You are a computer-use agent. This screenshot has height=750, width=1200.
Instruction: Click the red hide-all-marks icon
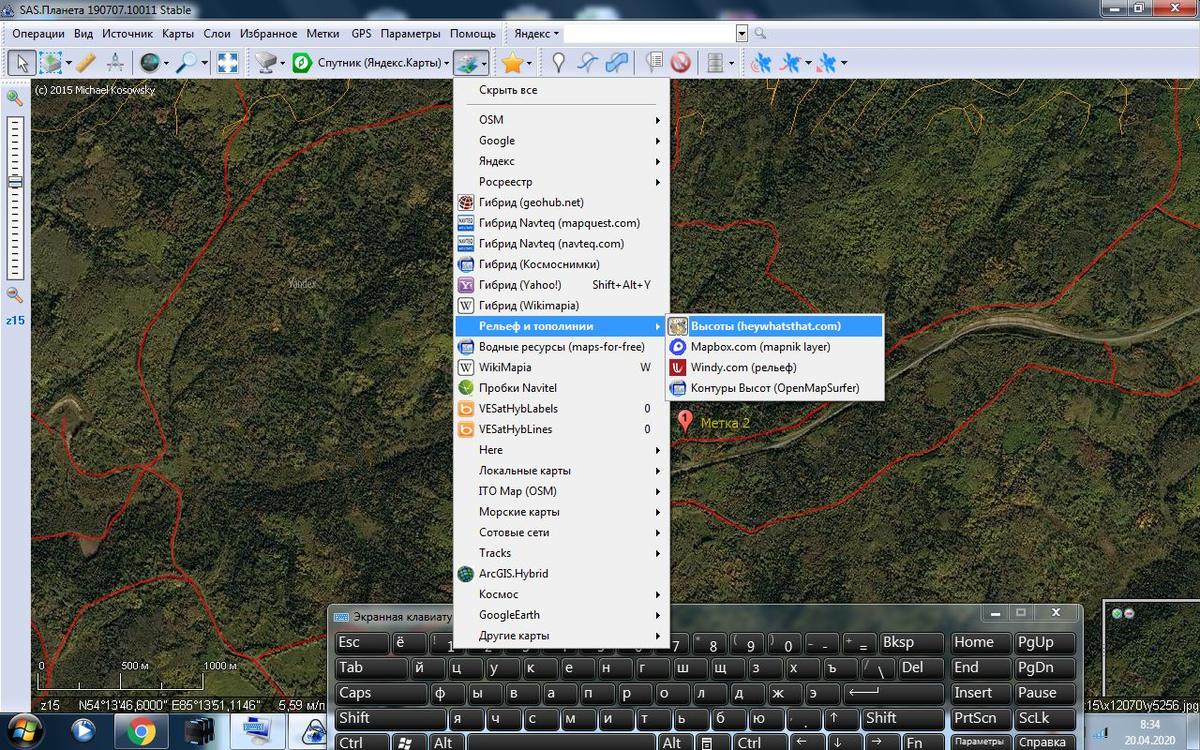click(x=681, y=63)
